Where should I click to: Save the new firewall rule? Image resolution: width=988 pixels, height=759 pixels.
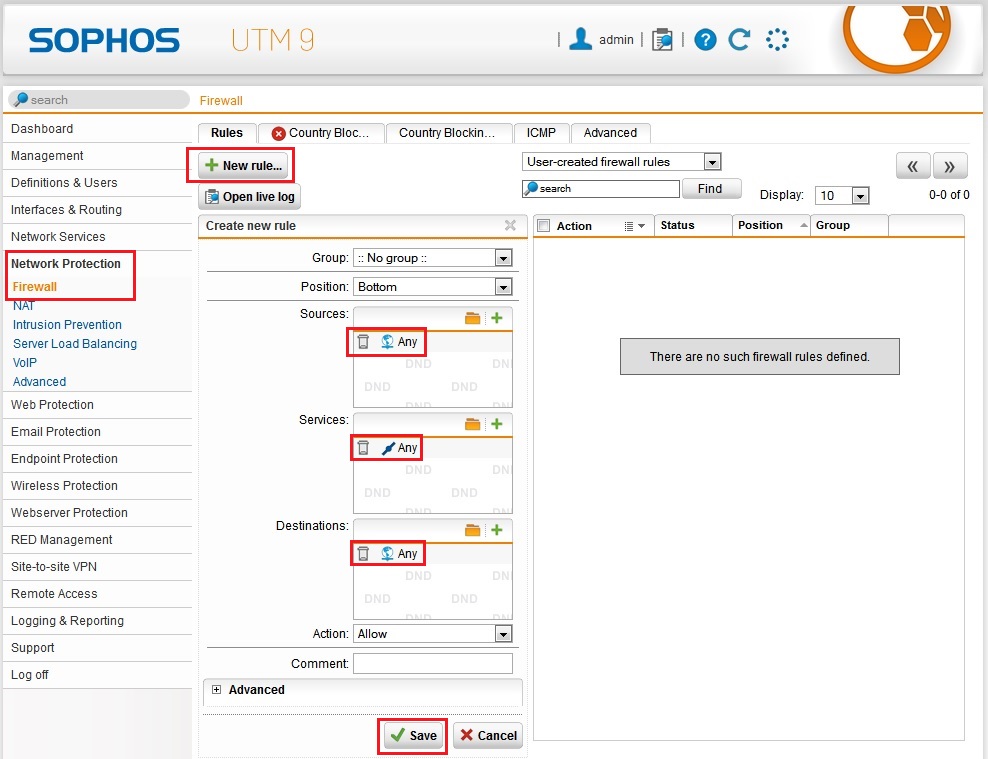(413, 735)
